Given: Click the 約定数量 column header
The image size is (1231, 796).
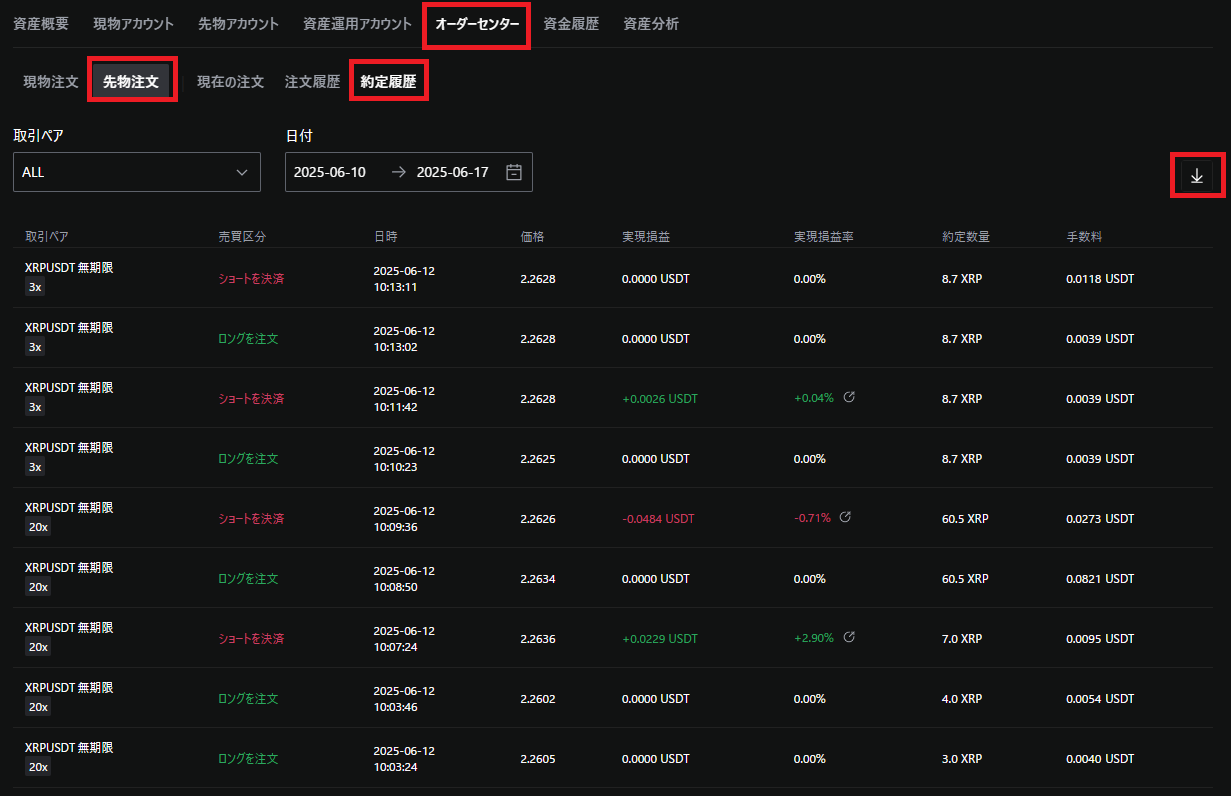Looking at the screenshot, I should tap(966, 237).
